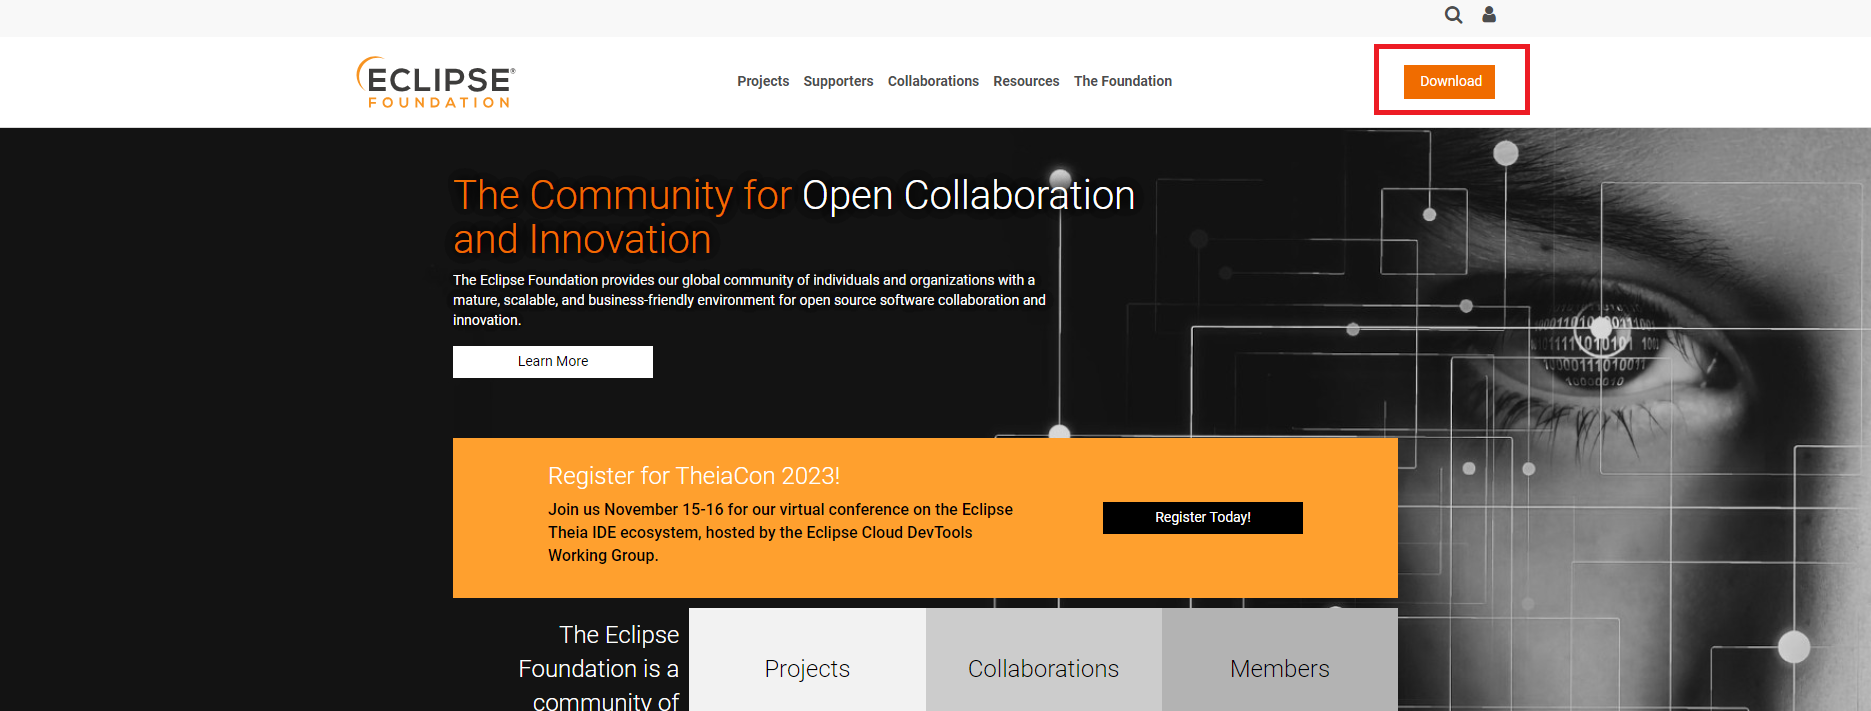1871x711 pixels.
Task: Open the Supporters navigation menu
Action: (x=838, y=81)
